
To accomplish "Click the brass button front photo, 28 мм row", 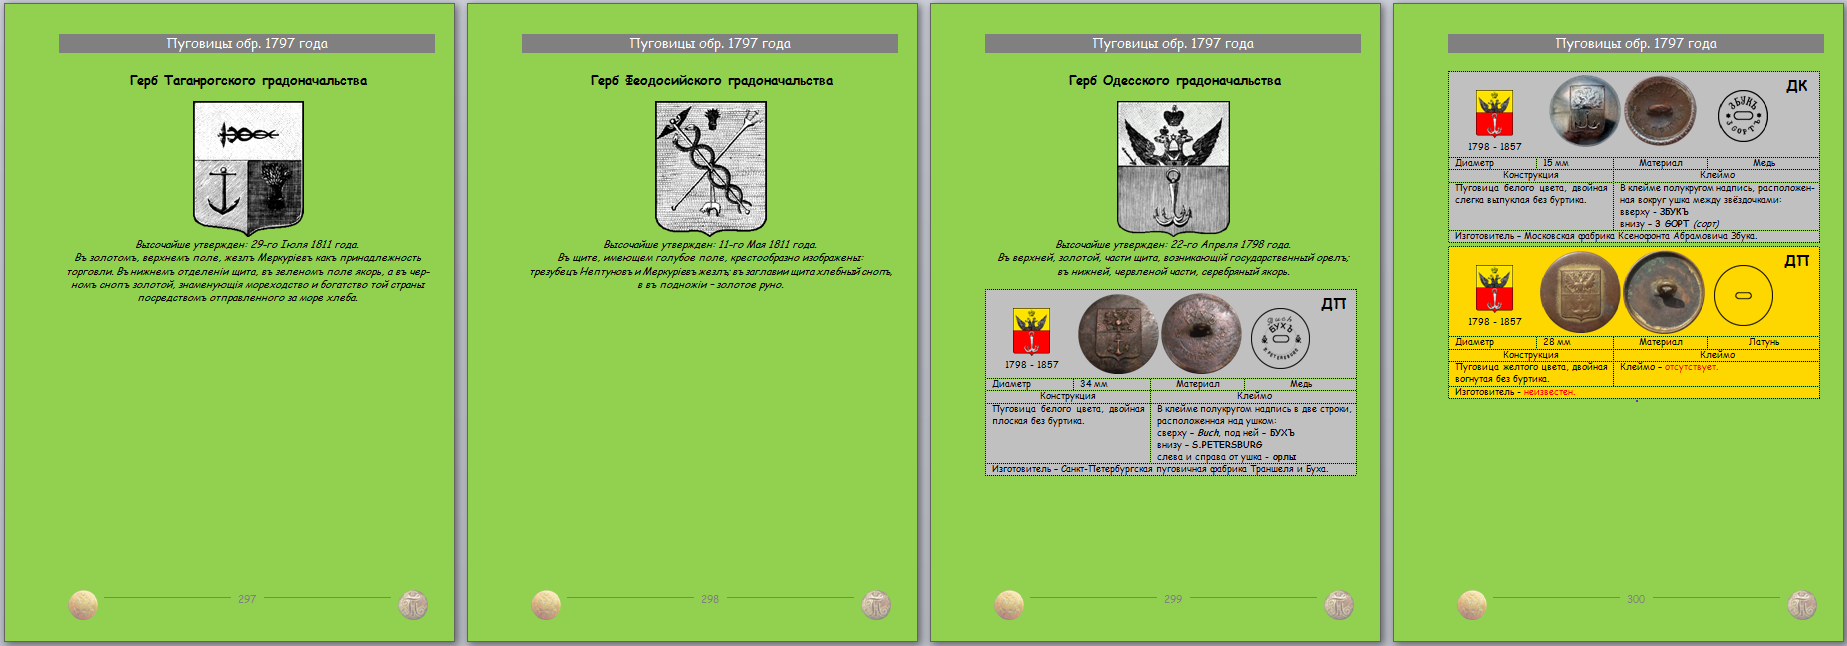I will click(x=1580, y=292).
